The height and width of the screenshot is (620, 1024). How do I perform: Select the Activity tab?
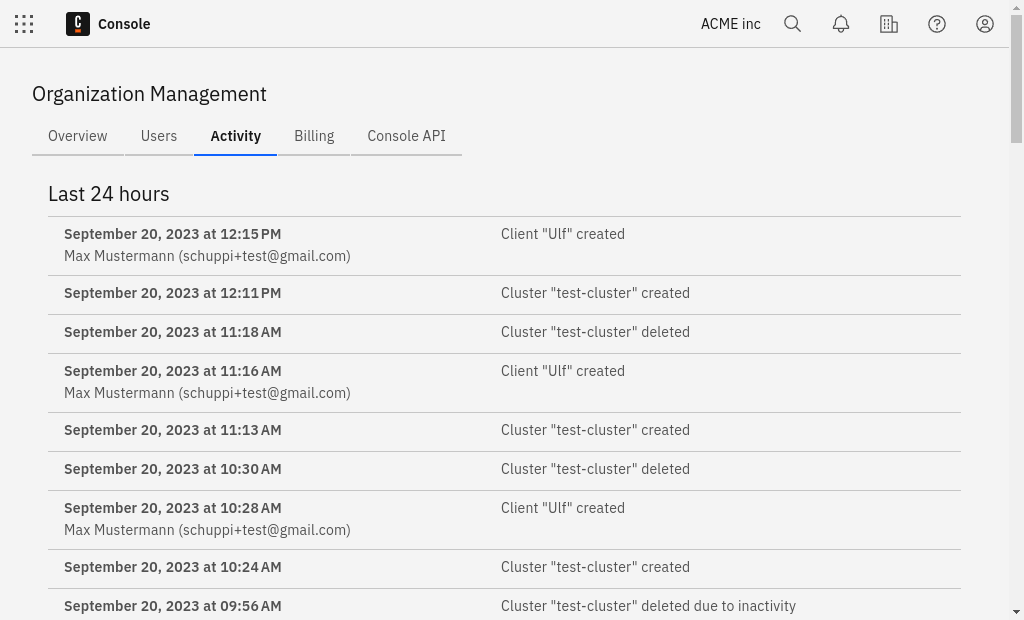tap(236, 136)
